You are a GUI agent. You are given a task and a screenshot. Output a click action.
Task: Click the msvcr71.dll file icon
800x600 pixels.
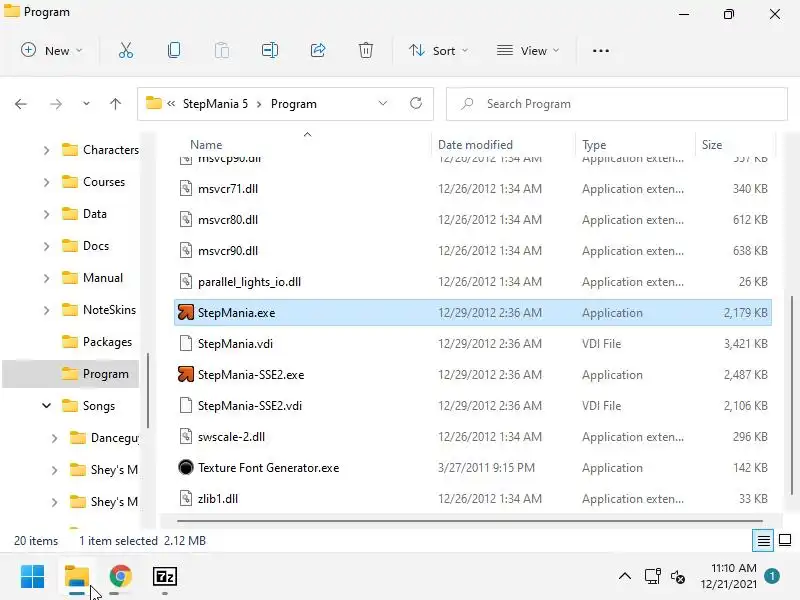click(186, 188)
